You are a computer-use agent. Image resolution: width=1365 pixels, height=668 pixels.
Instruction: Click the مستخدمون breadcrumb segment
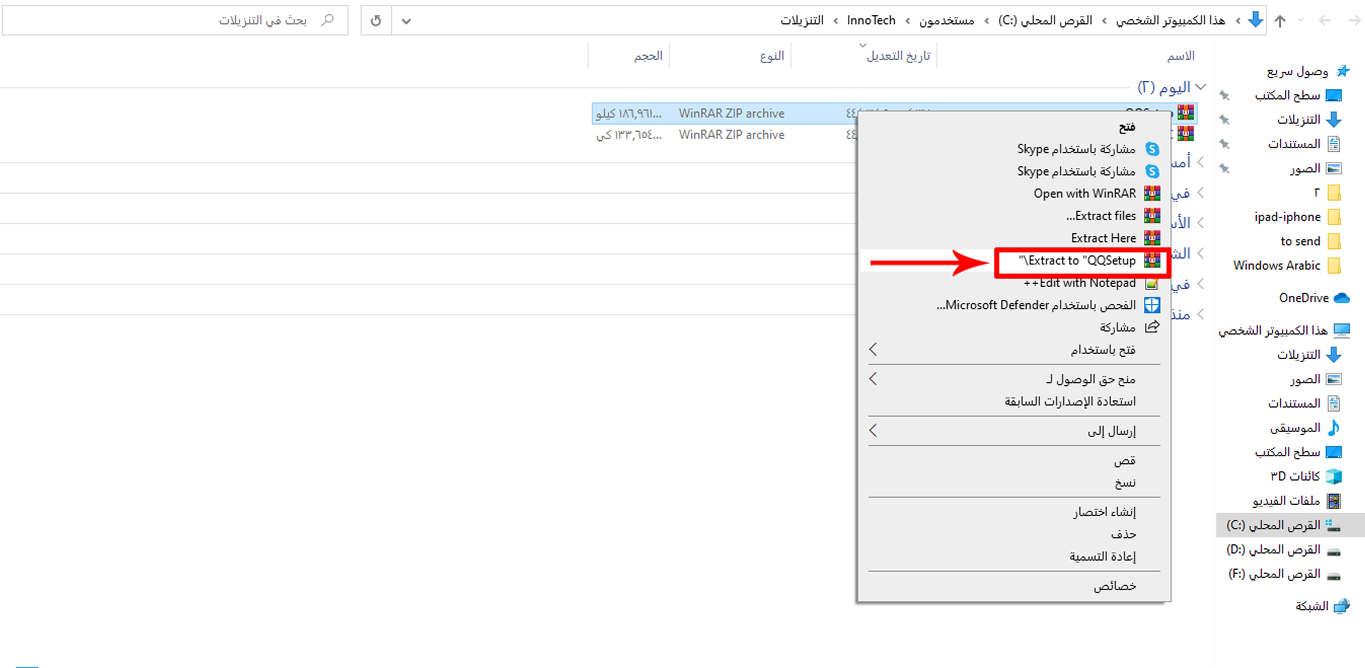948,20
